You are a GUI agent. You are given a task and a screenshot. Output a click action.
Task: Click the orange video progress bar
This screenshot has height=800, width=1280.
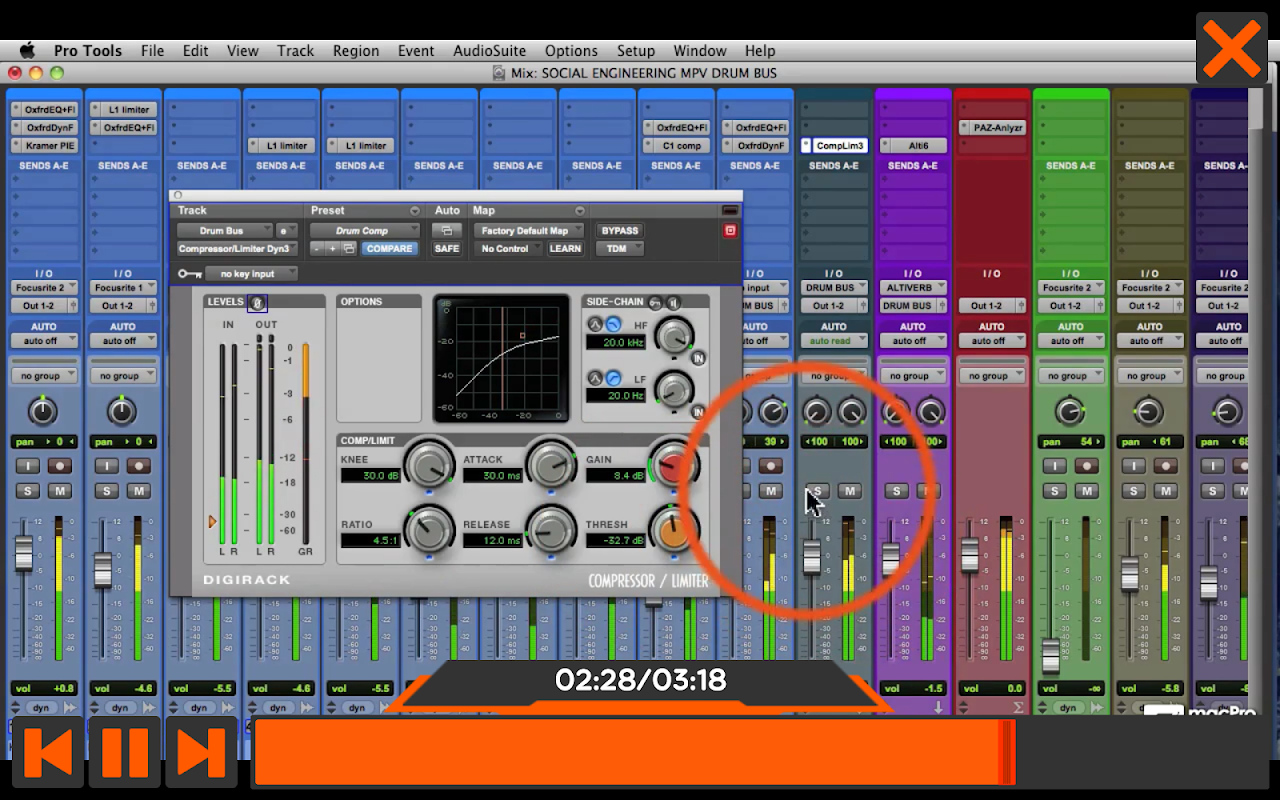pyautogui.click(x=634, y=752)
